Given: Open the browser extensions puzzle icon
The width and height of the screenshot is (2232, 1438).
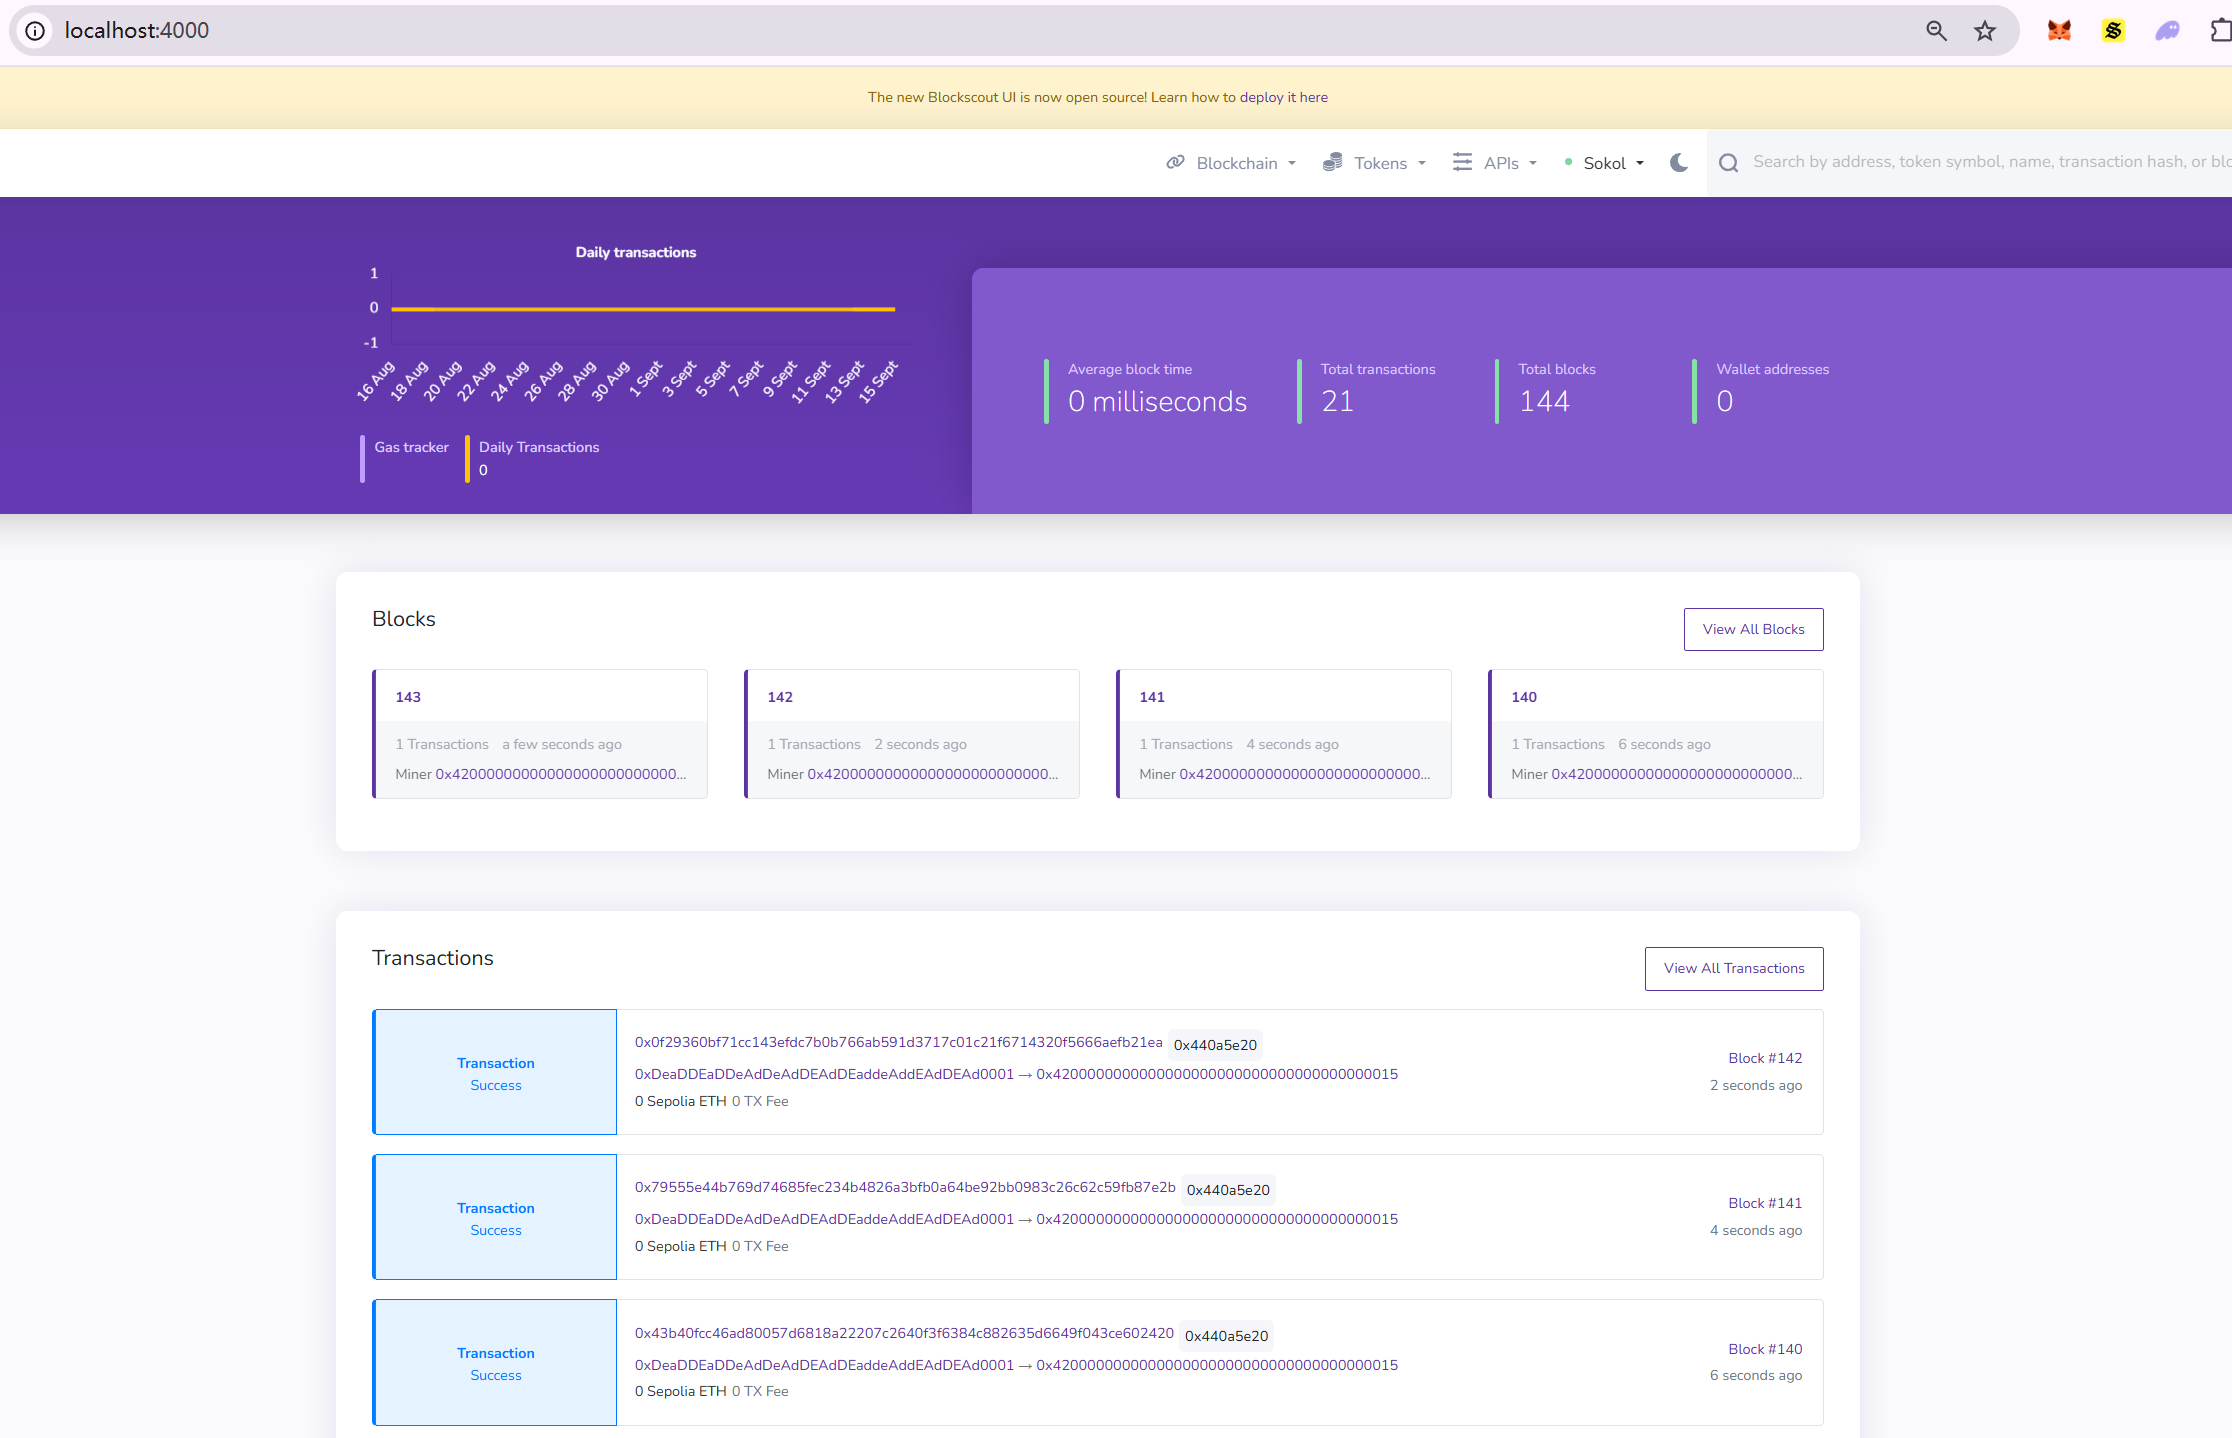Looking at the screenshot, I should (2220, 31).
